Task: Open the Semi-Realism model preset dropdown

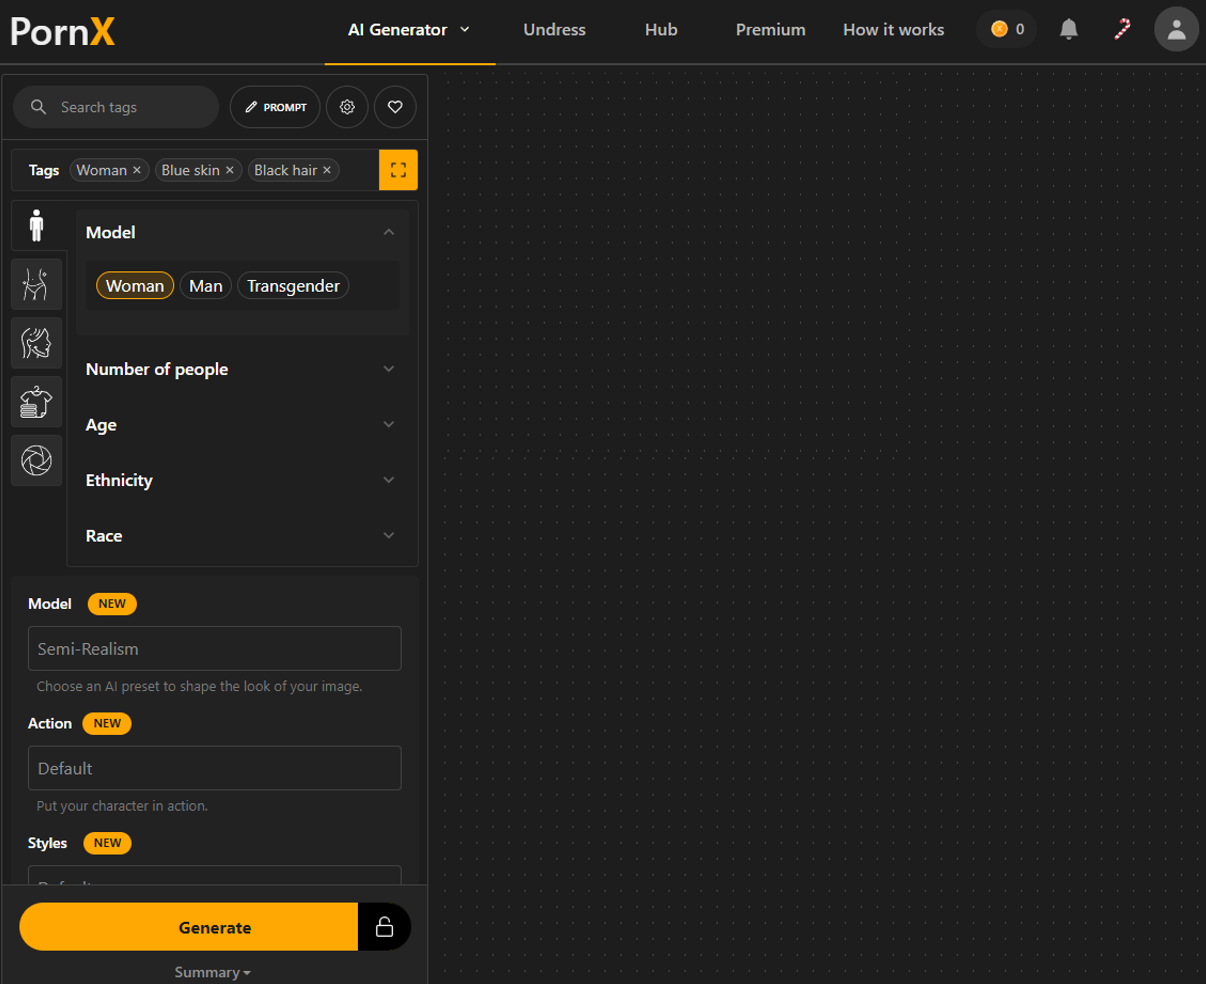Action: 215,648
